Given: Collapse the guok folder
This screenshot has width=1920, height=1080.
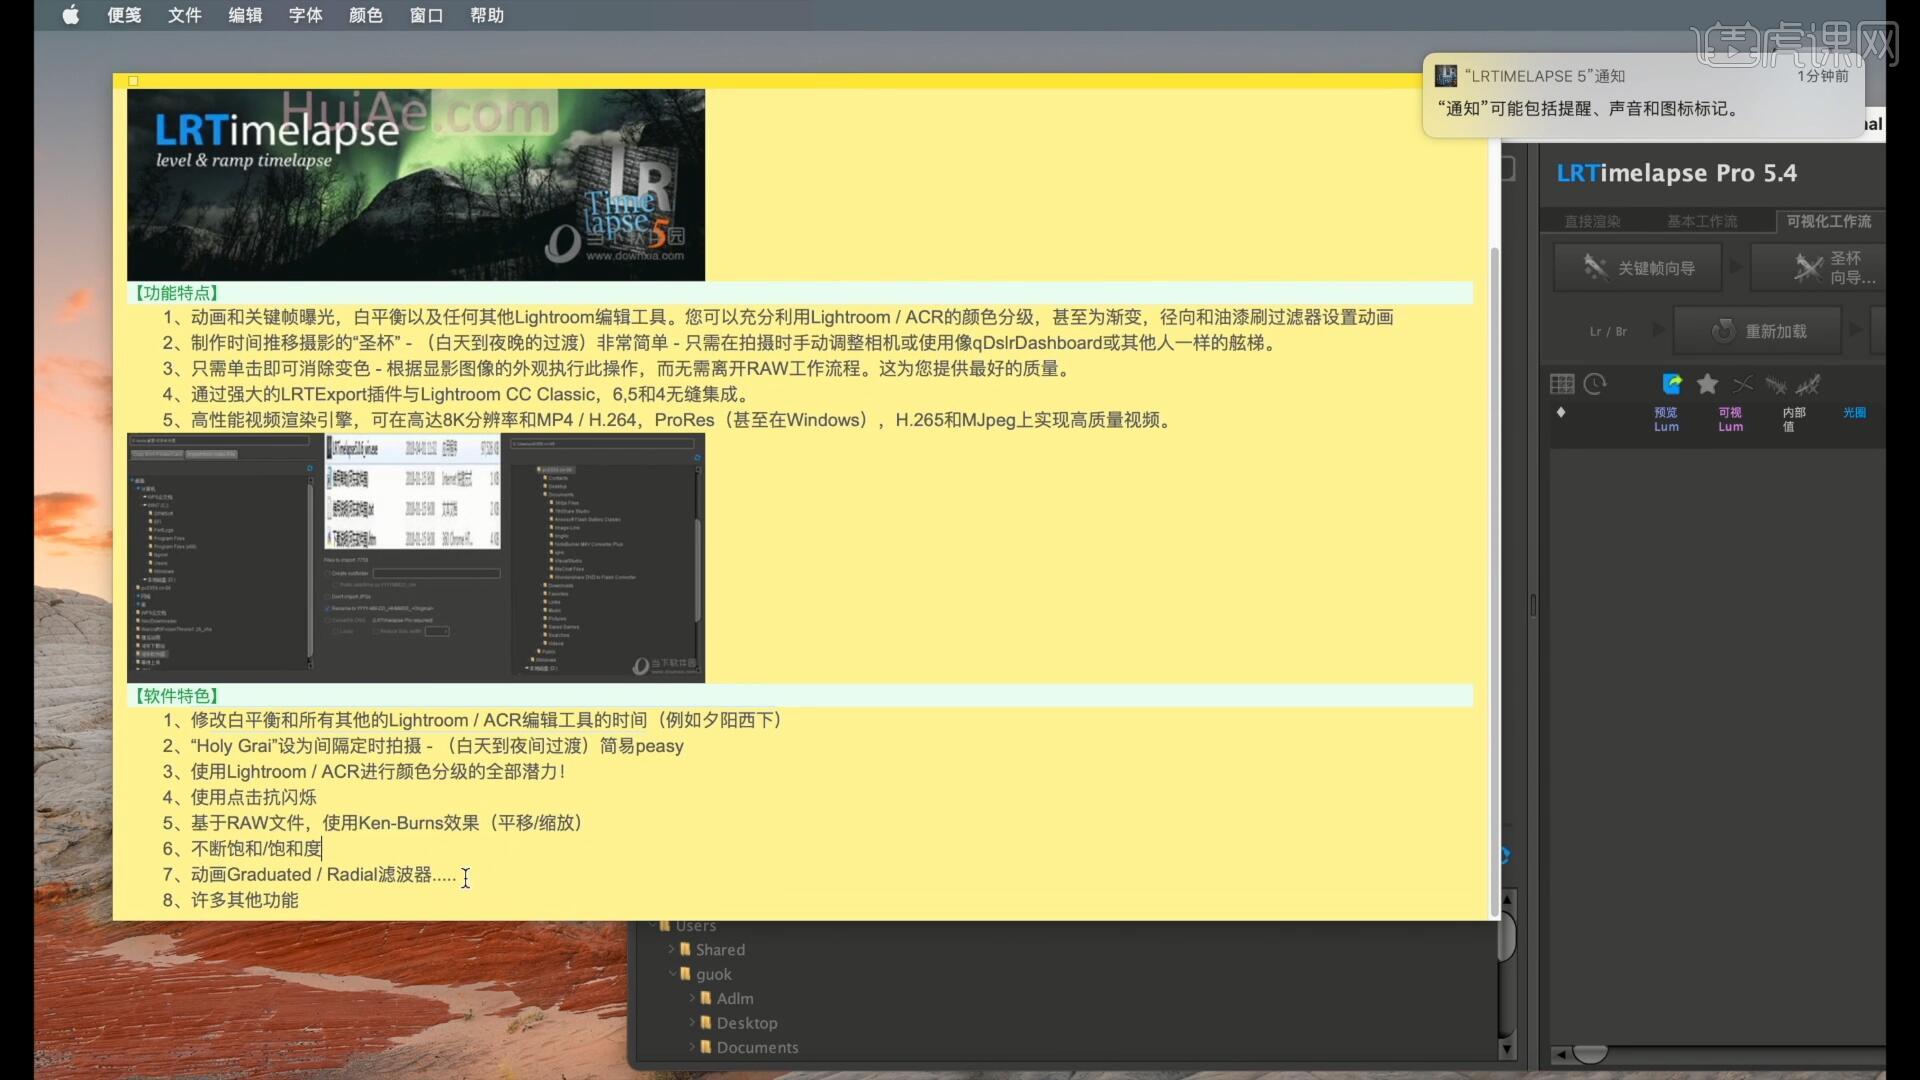Looking at the screenshot, I should tap(672, 973).
